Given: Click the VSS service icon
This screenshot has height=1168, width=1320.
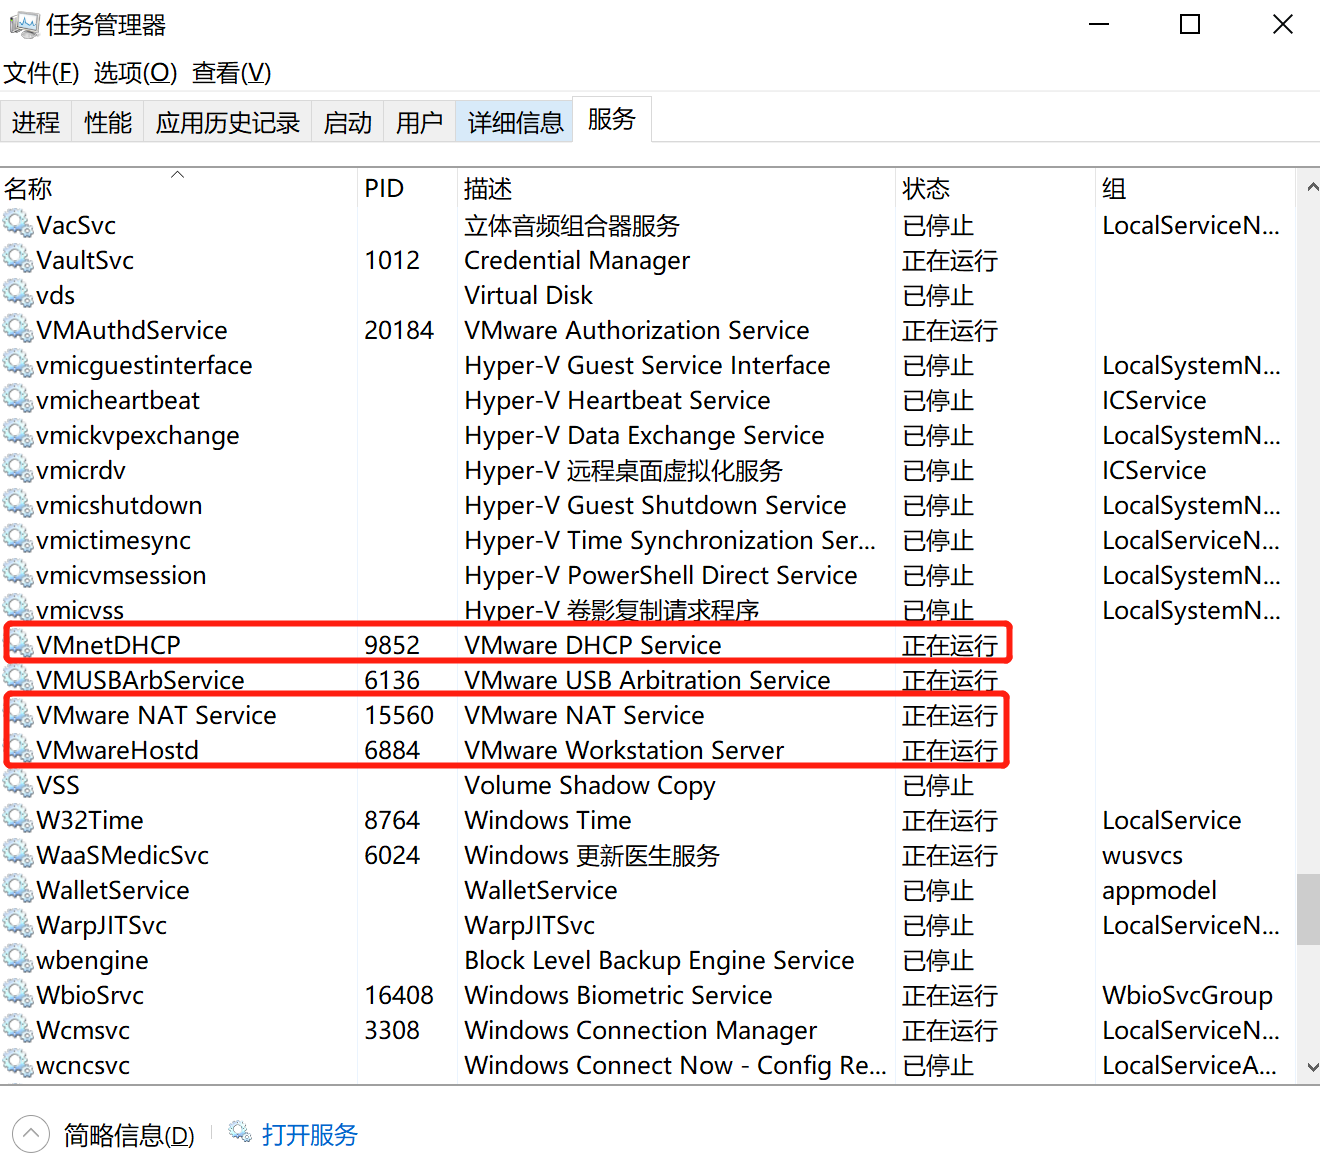Looking at the screenshot, I should tap(18, 784).
